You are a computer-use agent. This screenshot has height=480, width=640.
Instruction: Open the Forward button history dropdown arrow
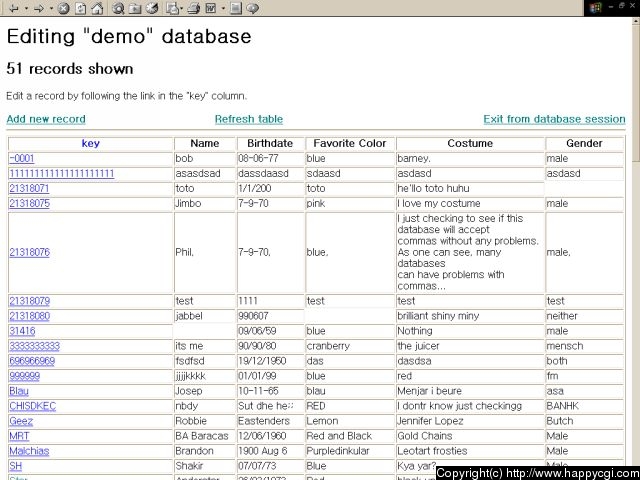[x=51, y=8]
